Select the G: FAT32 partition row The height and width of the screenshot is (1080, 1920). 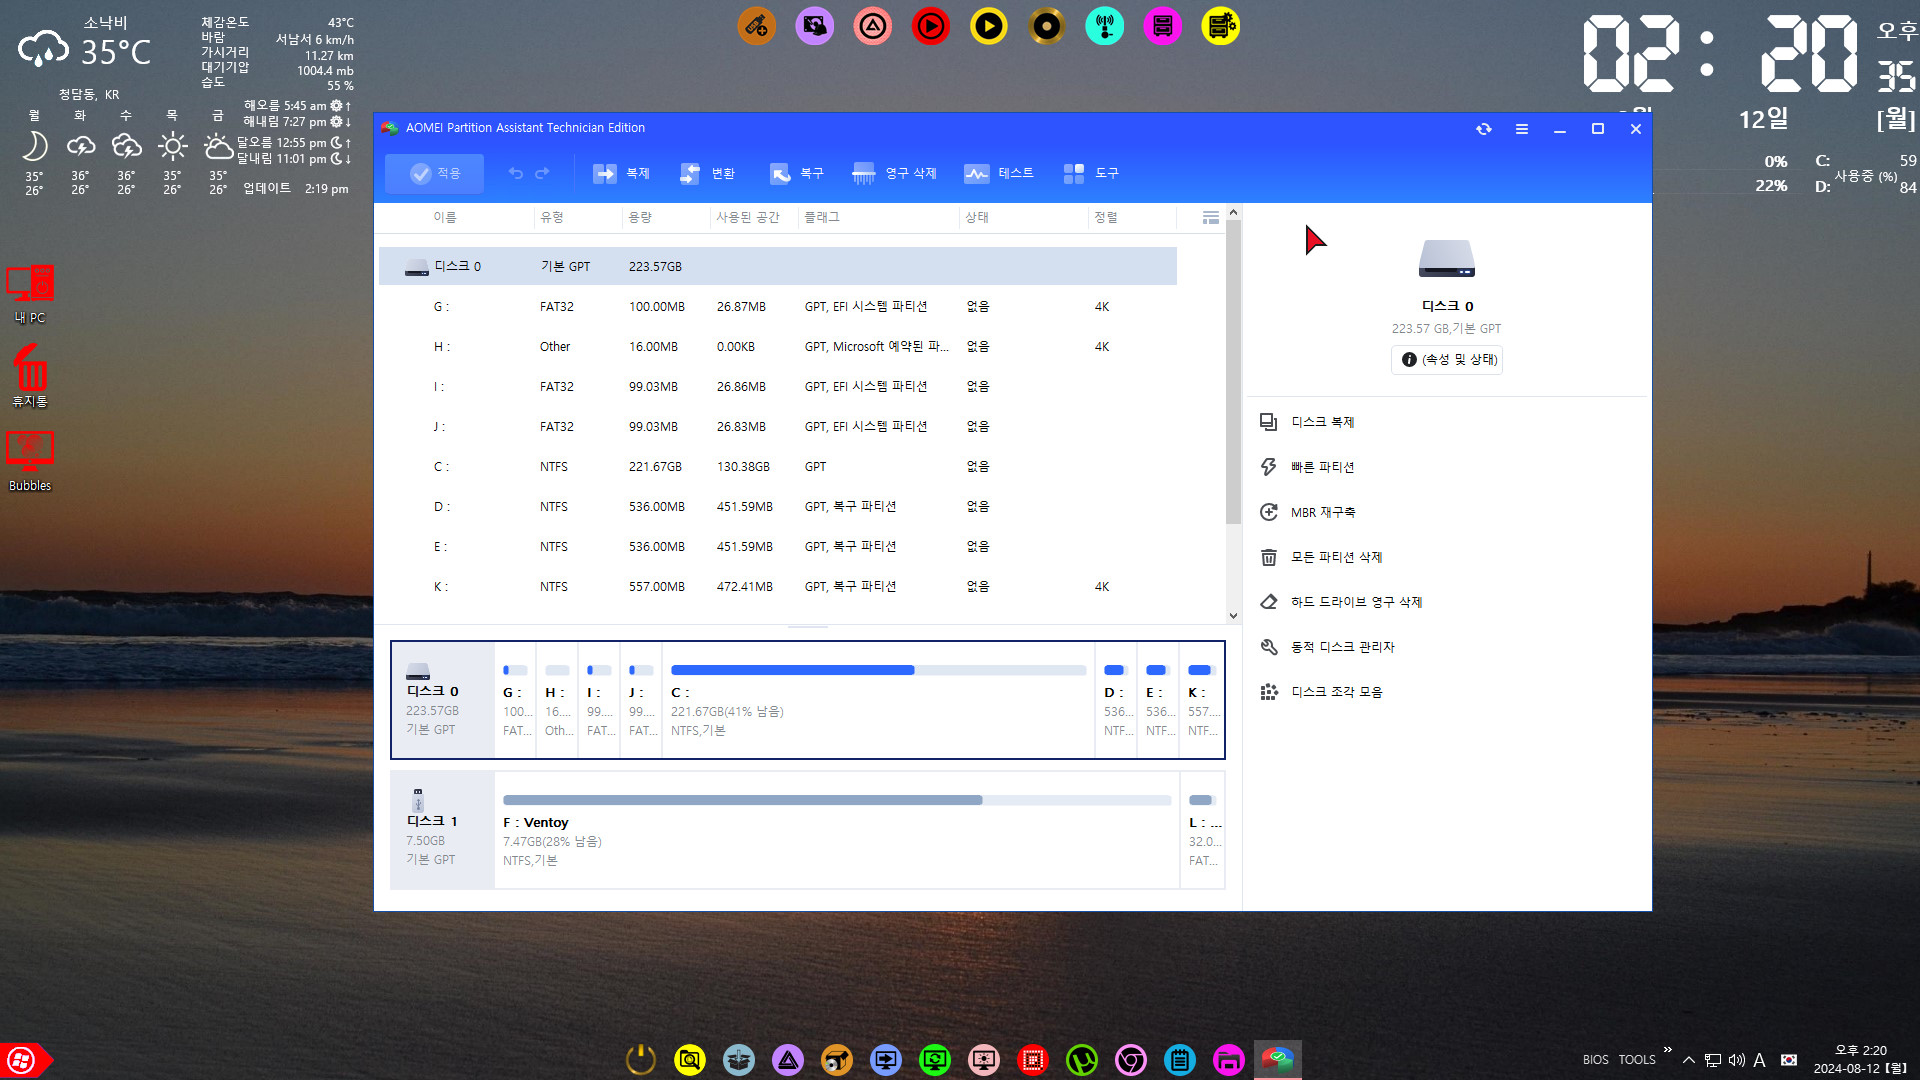point(777,306)
